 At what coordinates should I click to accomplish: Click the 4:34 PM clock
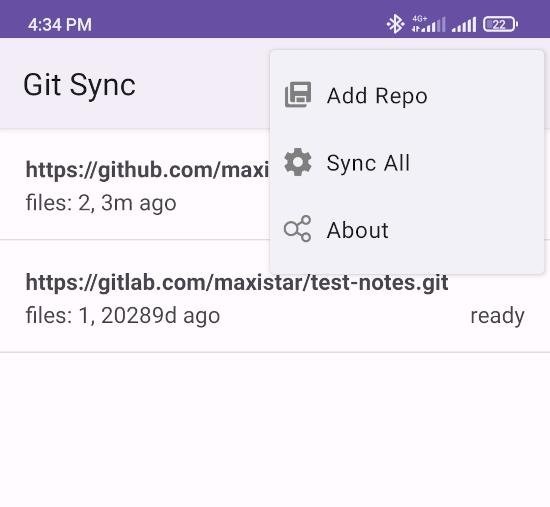pyautogui.click(x=60, y=25)
